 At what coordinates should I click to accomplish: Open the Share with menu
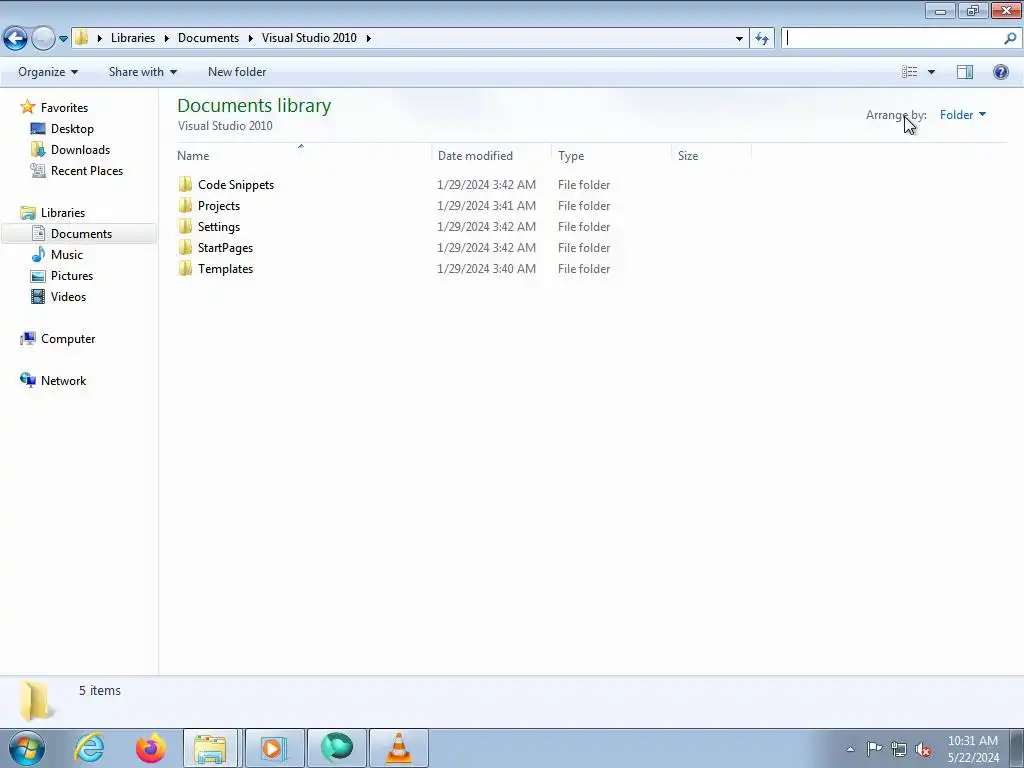142,72
